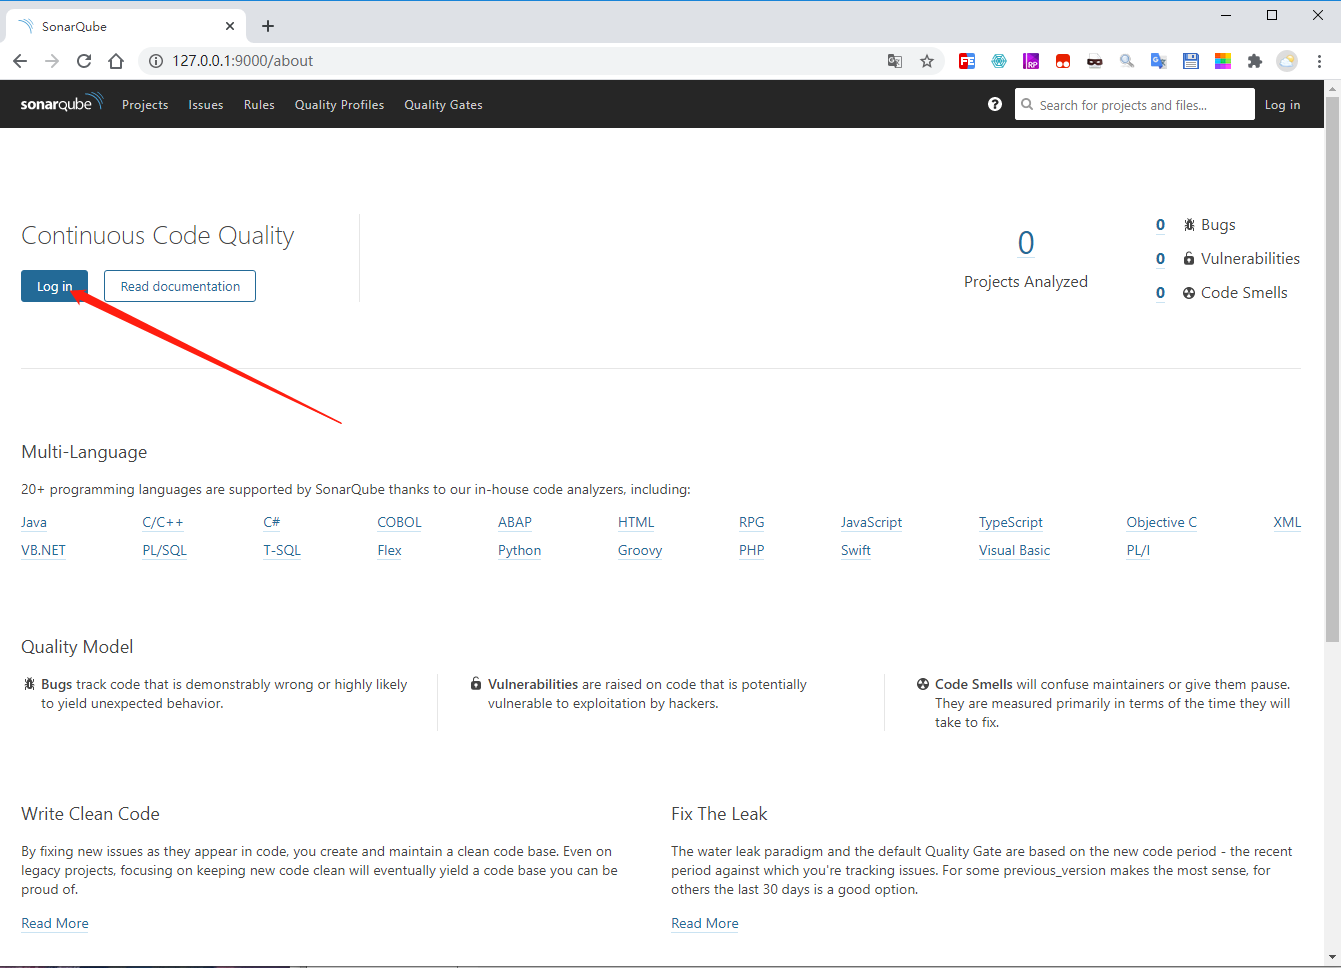Close the SonarQube browser tab
Viewport: 1341px width, 968px height.
[230, 26]
